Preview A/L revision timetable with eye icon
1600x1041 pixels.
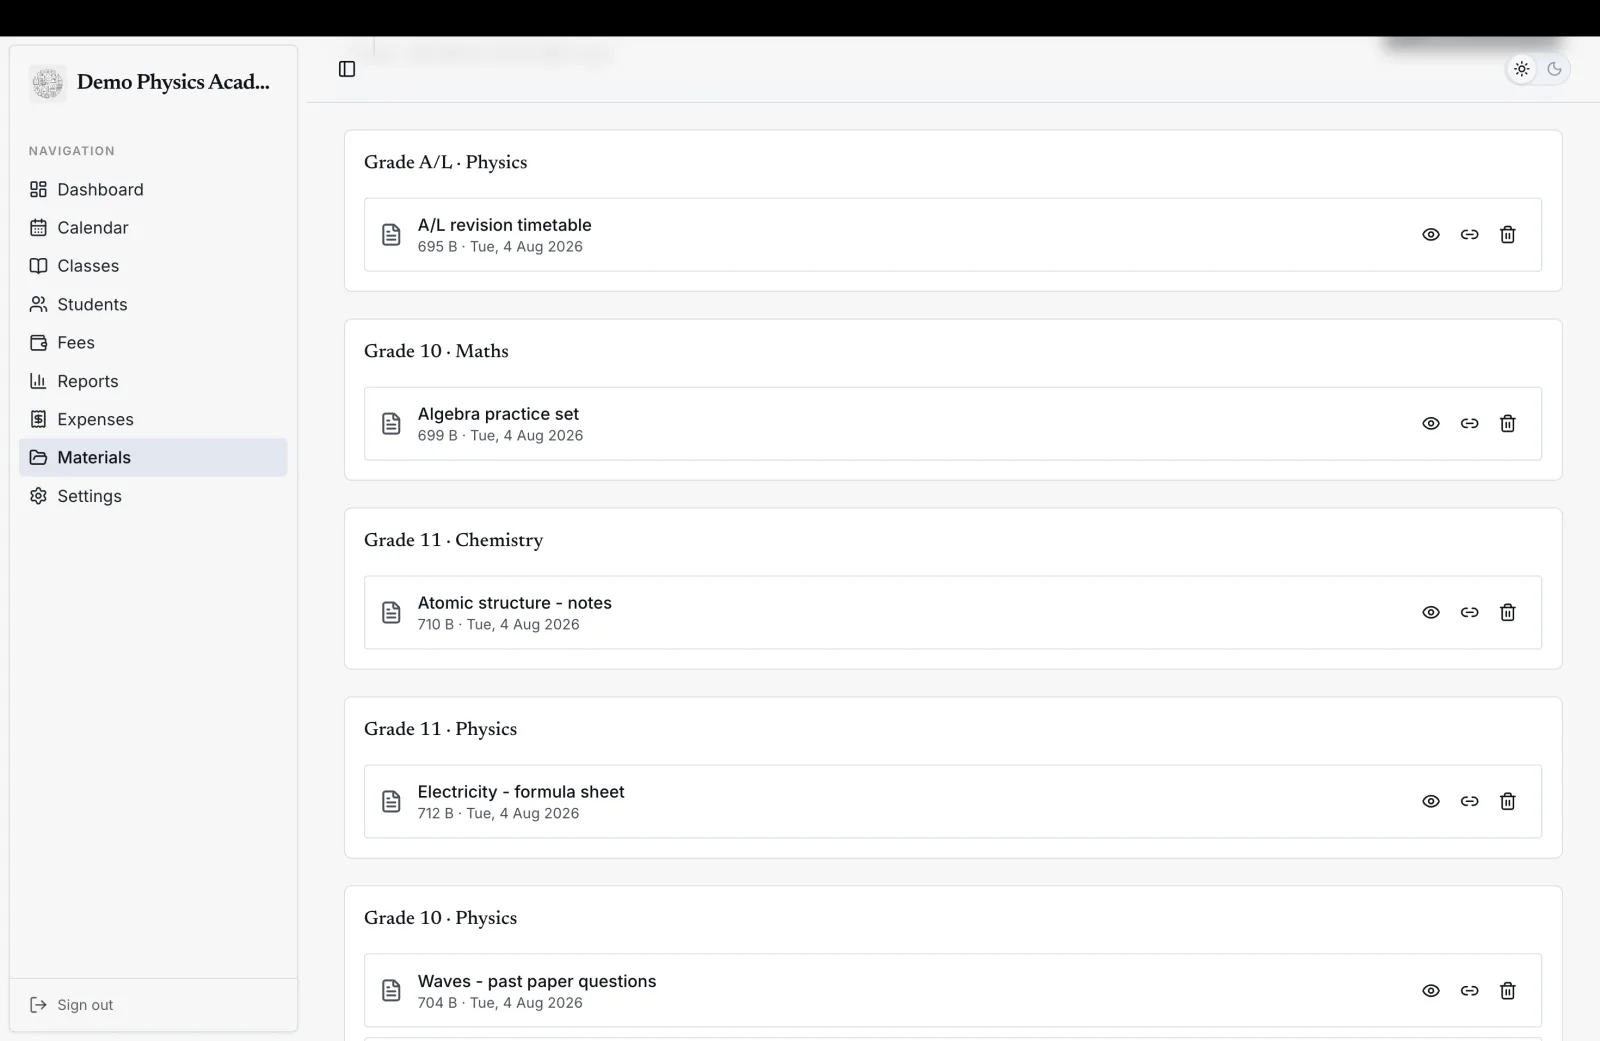[1431, 234]
